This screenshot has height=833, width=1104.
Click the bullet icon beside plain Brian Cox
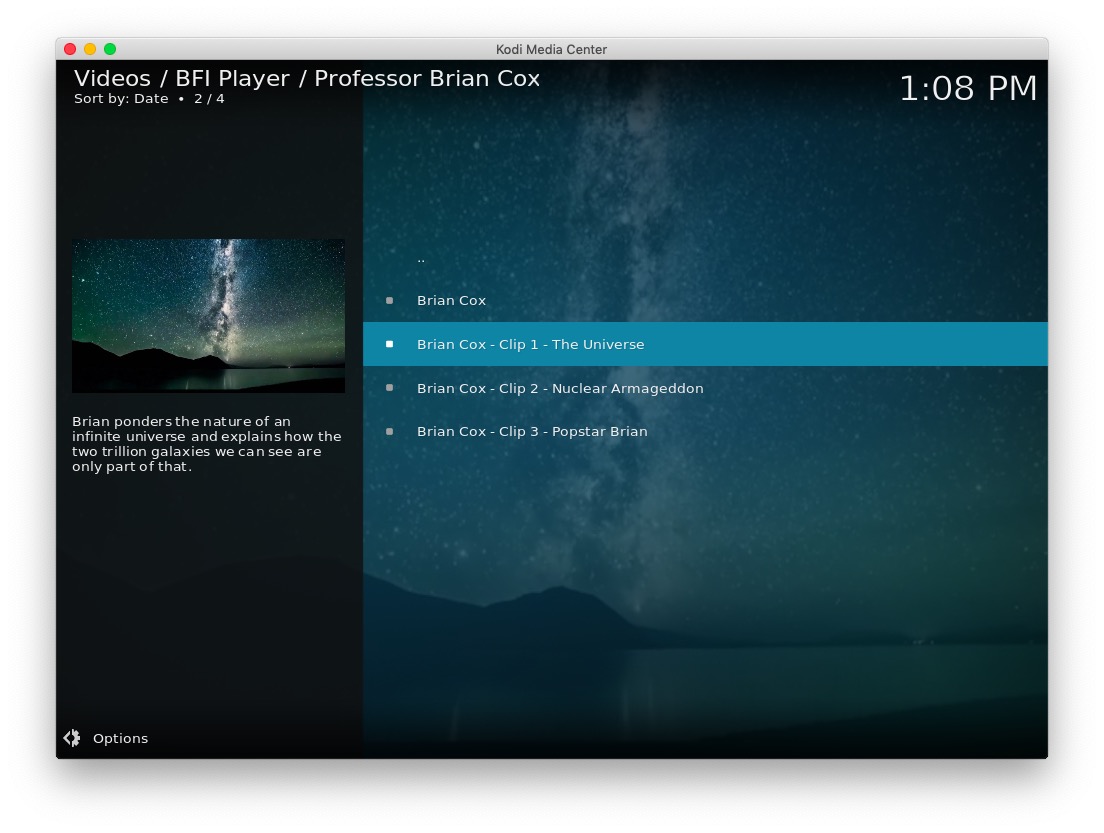pos(390,300)
